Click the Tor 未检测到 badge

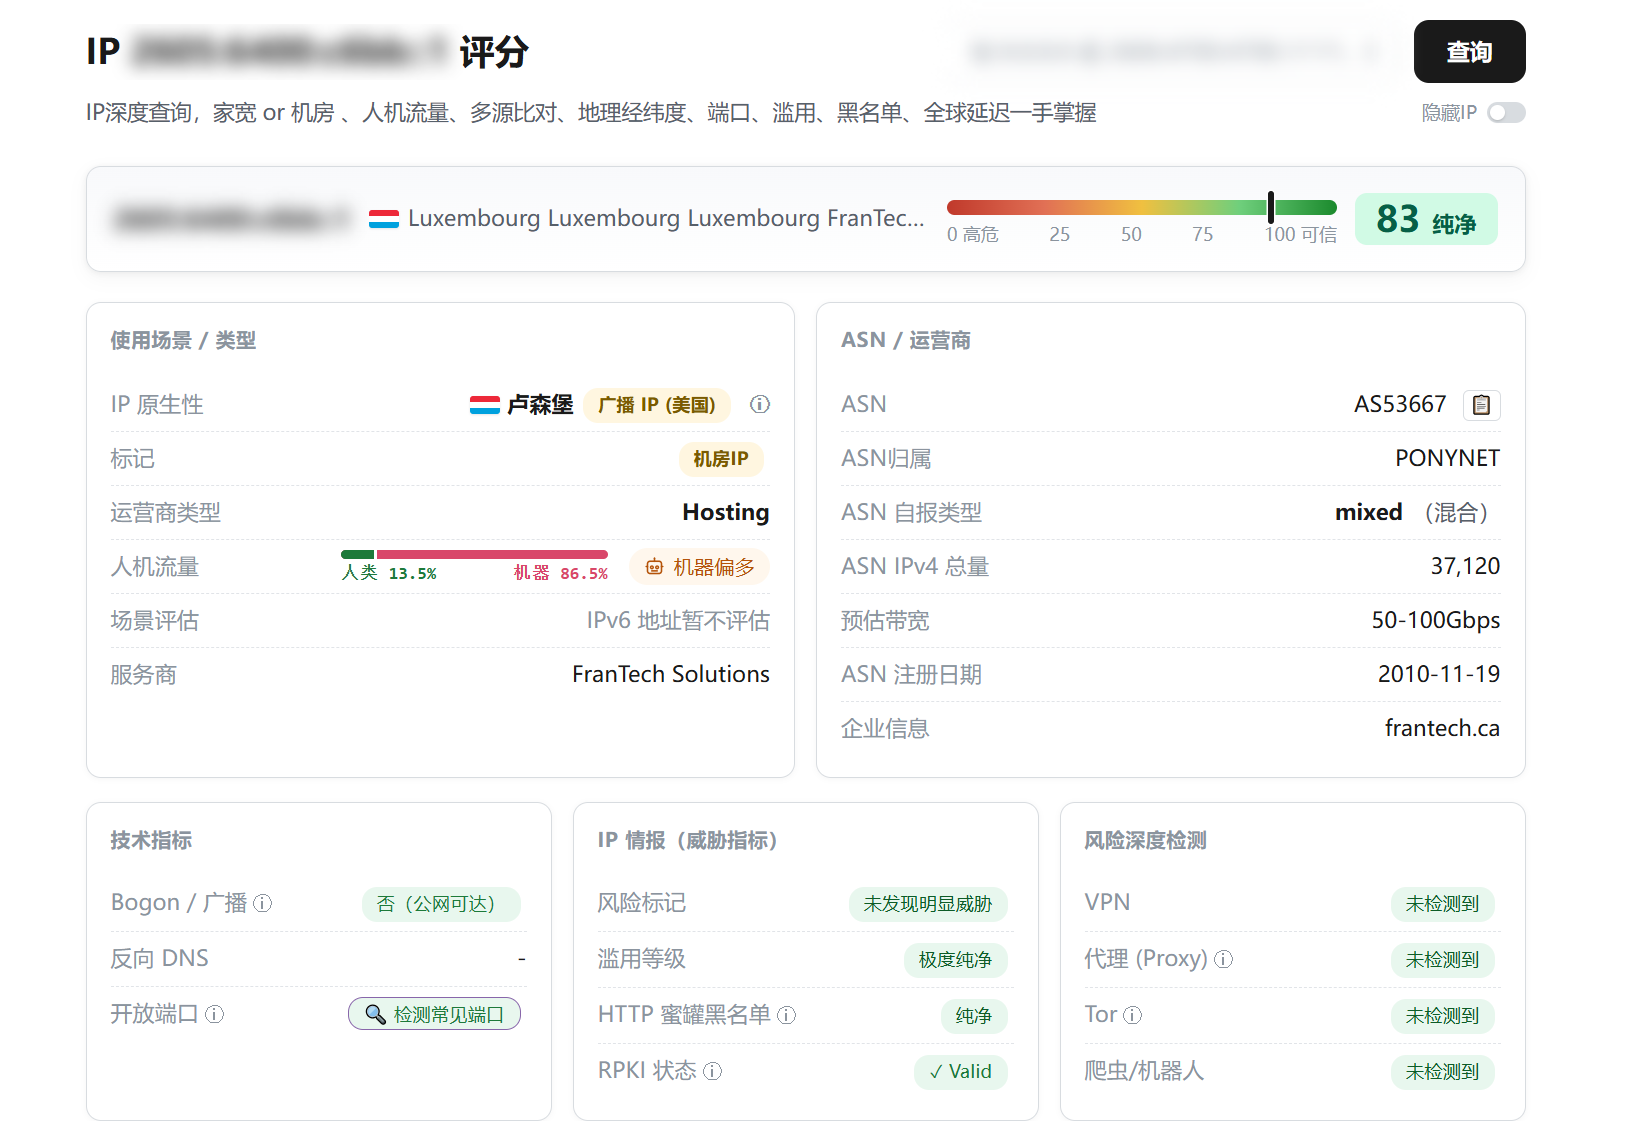click(x=1442, y=1016)
